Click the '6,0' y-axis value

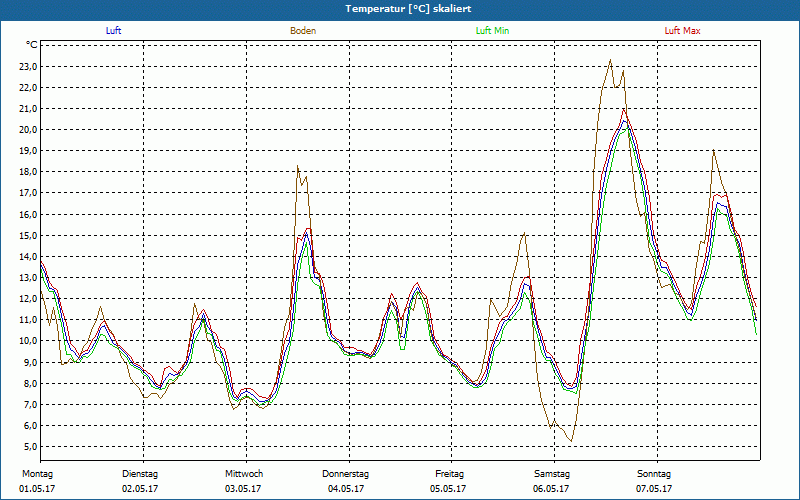[30, 426]
